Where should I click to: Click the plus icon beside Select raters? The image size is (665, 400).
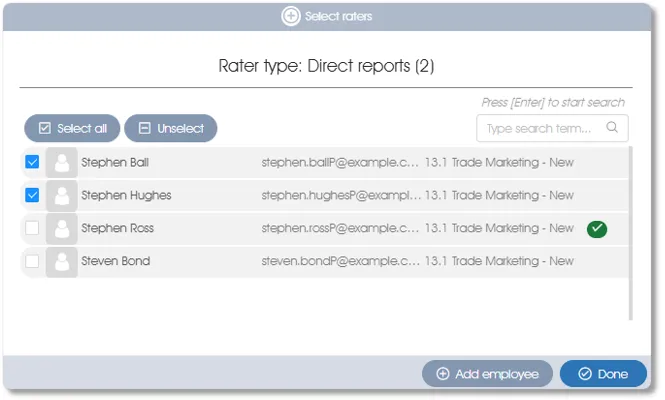291,16
